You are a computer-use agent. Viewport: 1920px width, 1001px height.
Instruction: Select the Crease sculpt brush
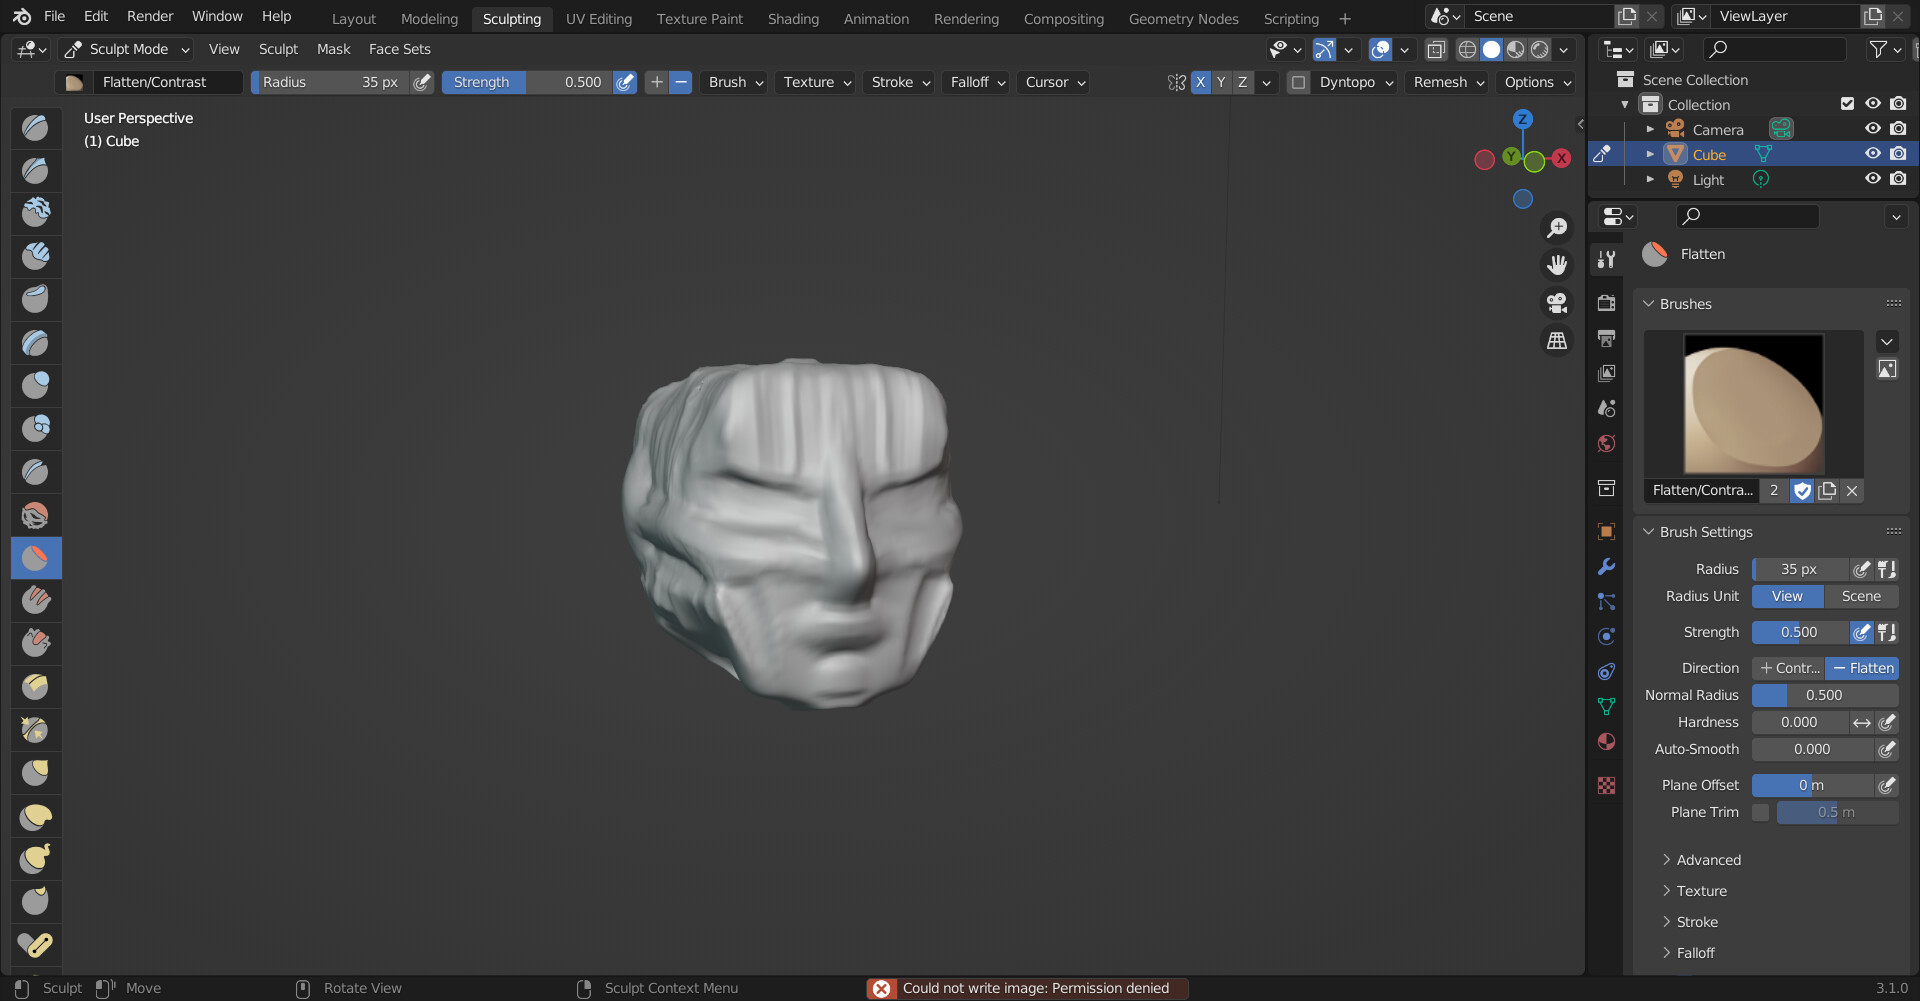pyautogui.click(x=35, y=471)
